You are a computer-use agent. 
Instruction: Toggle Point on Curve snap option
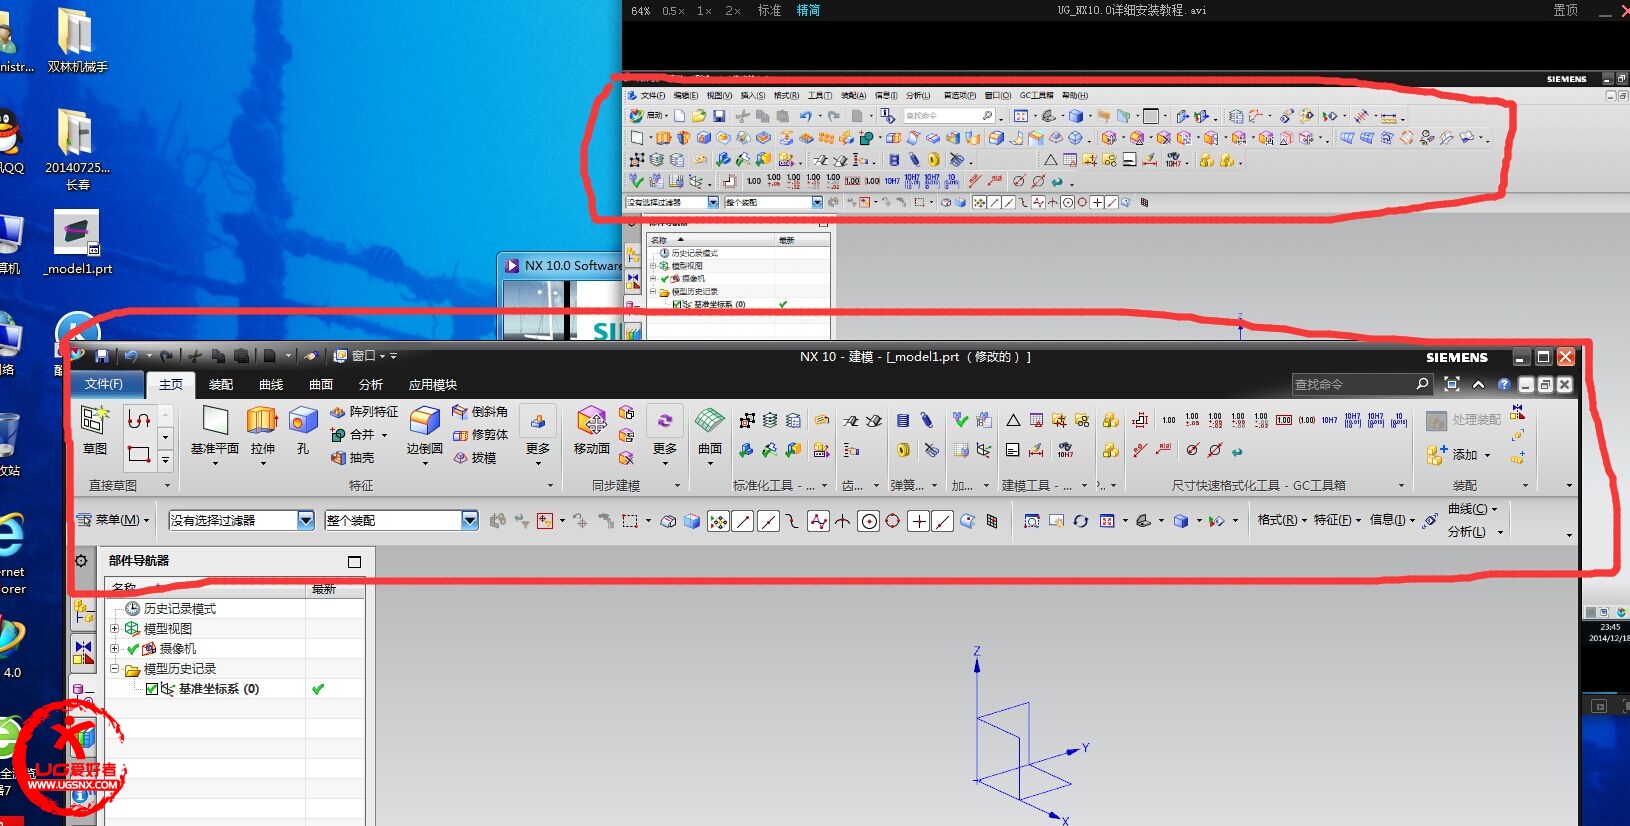[943, 521]
